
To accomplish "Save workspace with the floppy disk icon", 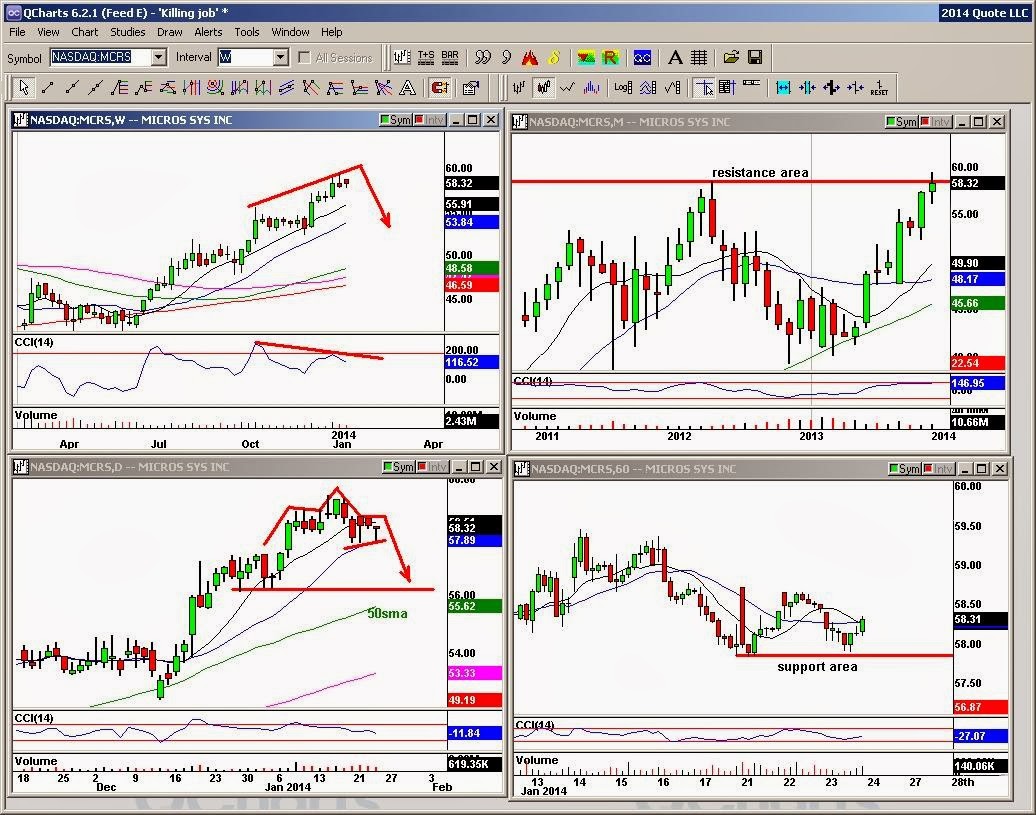I will point(755,57).
